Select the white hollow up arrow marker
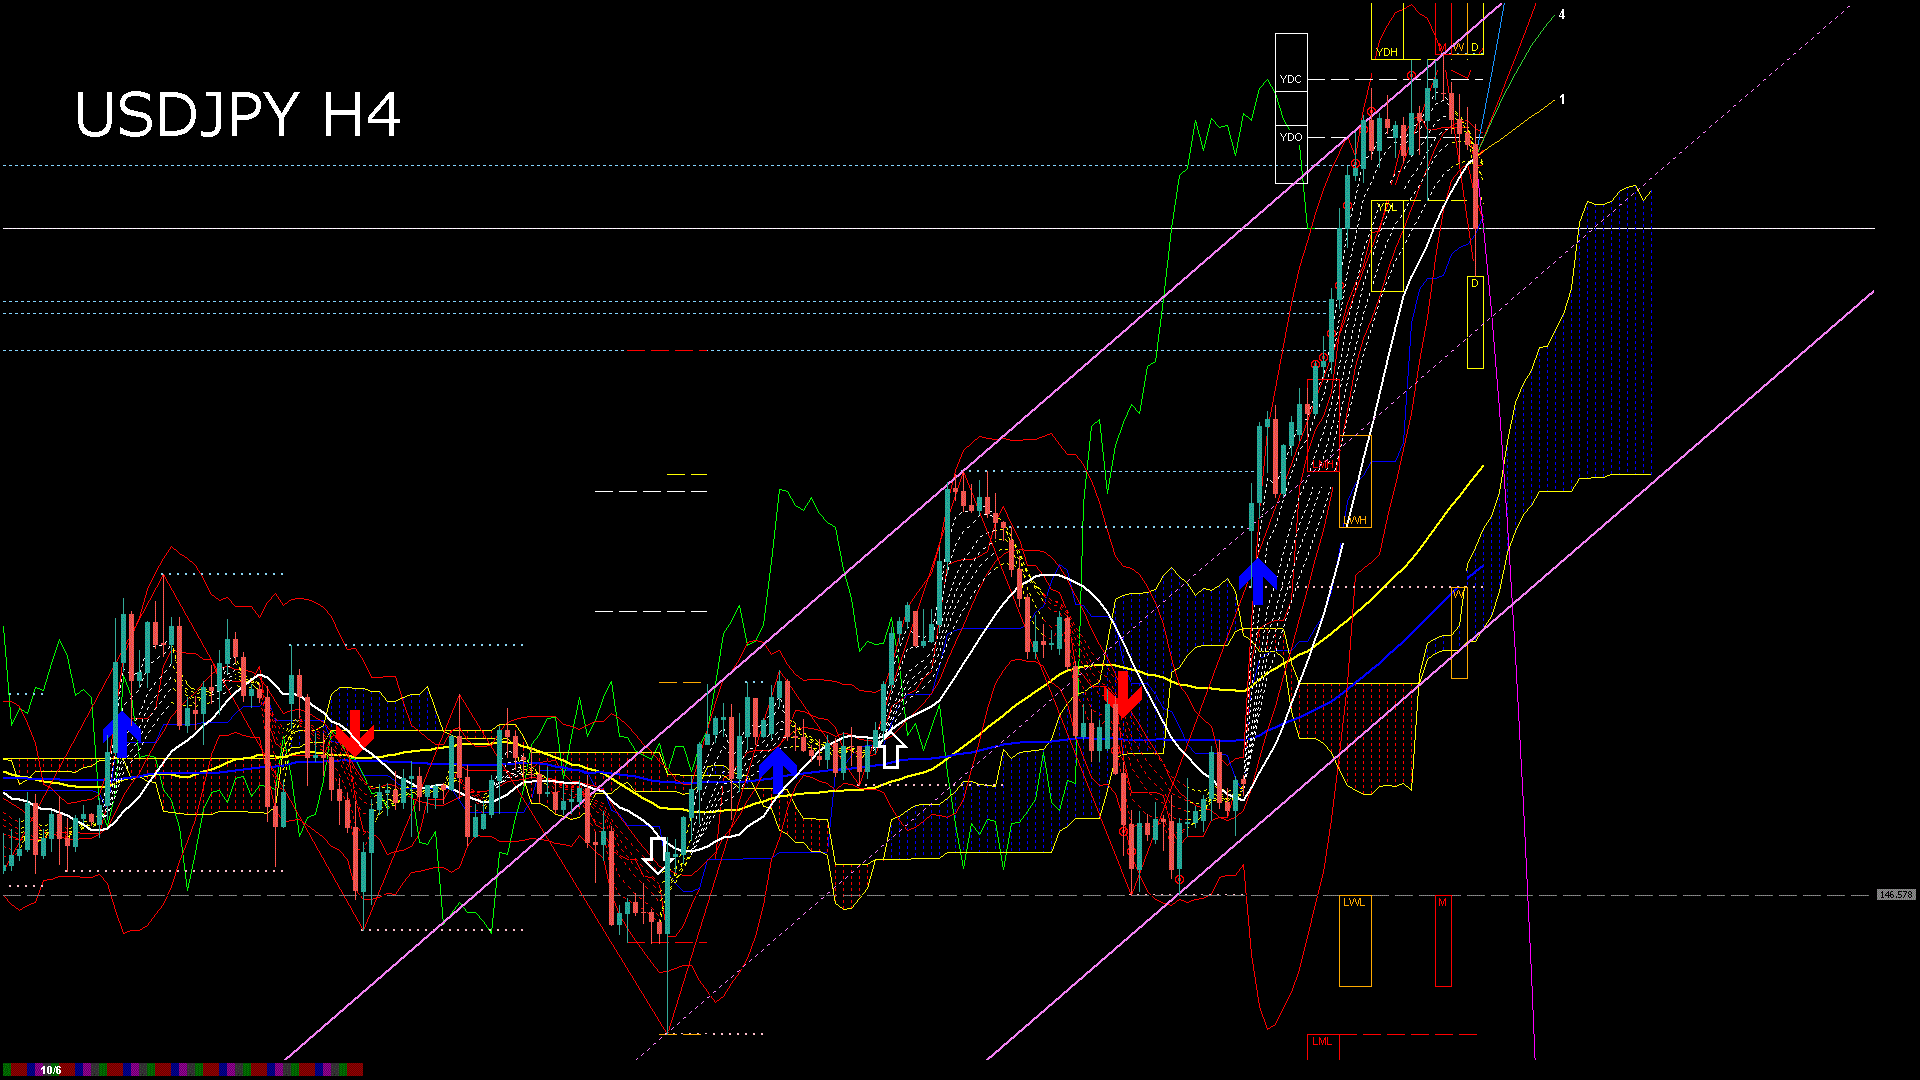This screenshot has width=1920, height=1080. click(890, 749)
